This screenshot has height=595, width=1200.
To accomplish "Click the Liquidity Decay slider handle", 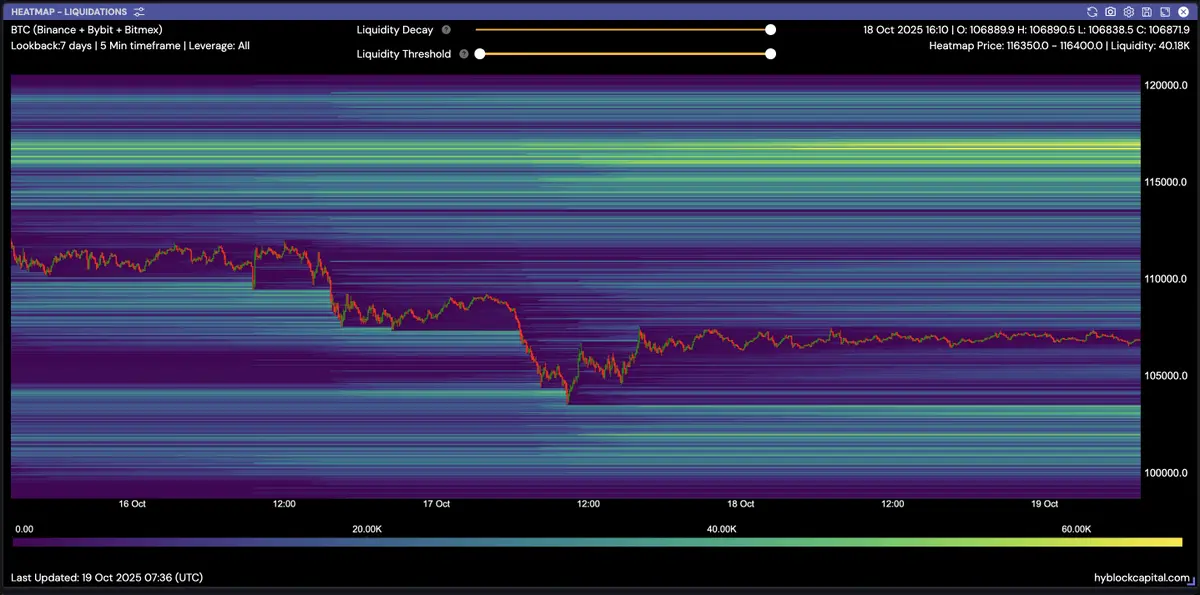I will coord(770,30).
